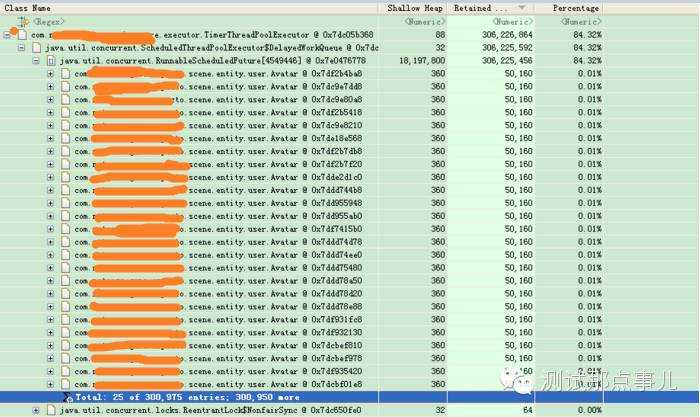Click object icon of Avatar @ 0x7df2b5418

66,112
